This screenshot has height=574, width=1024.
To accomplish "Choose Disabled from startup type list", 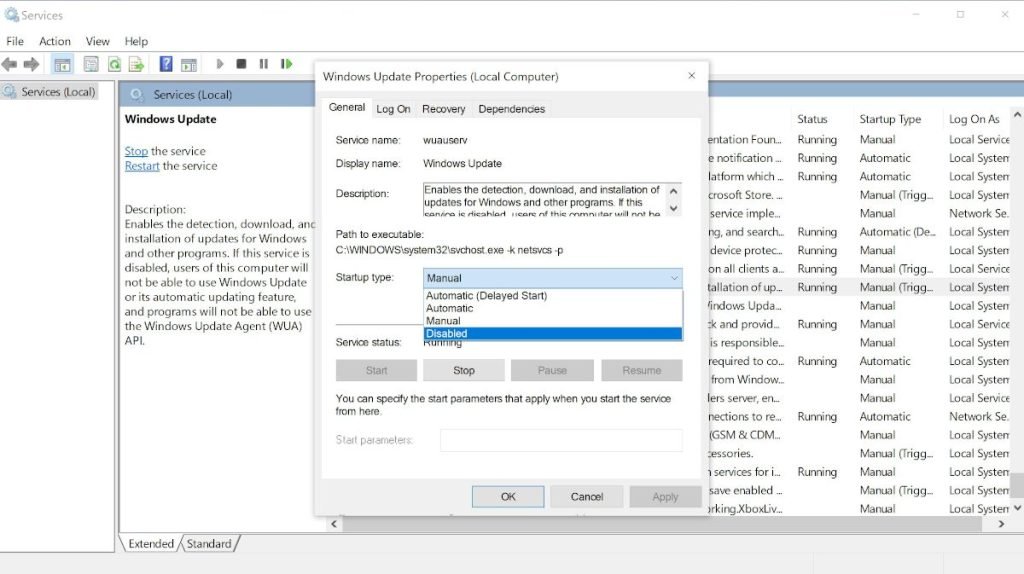I will tap(552, 334).
